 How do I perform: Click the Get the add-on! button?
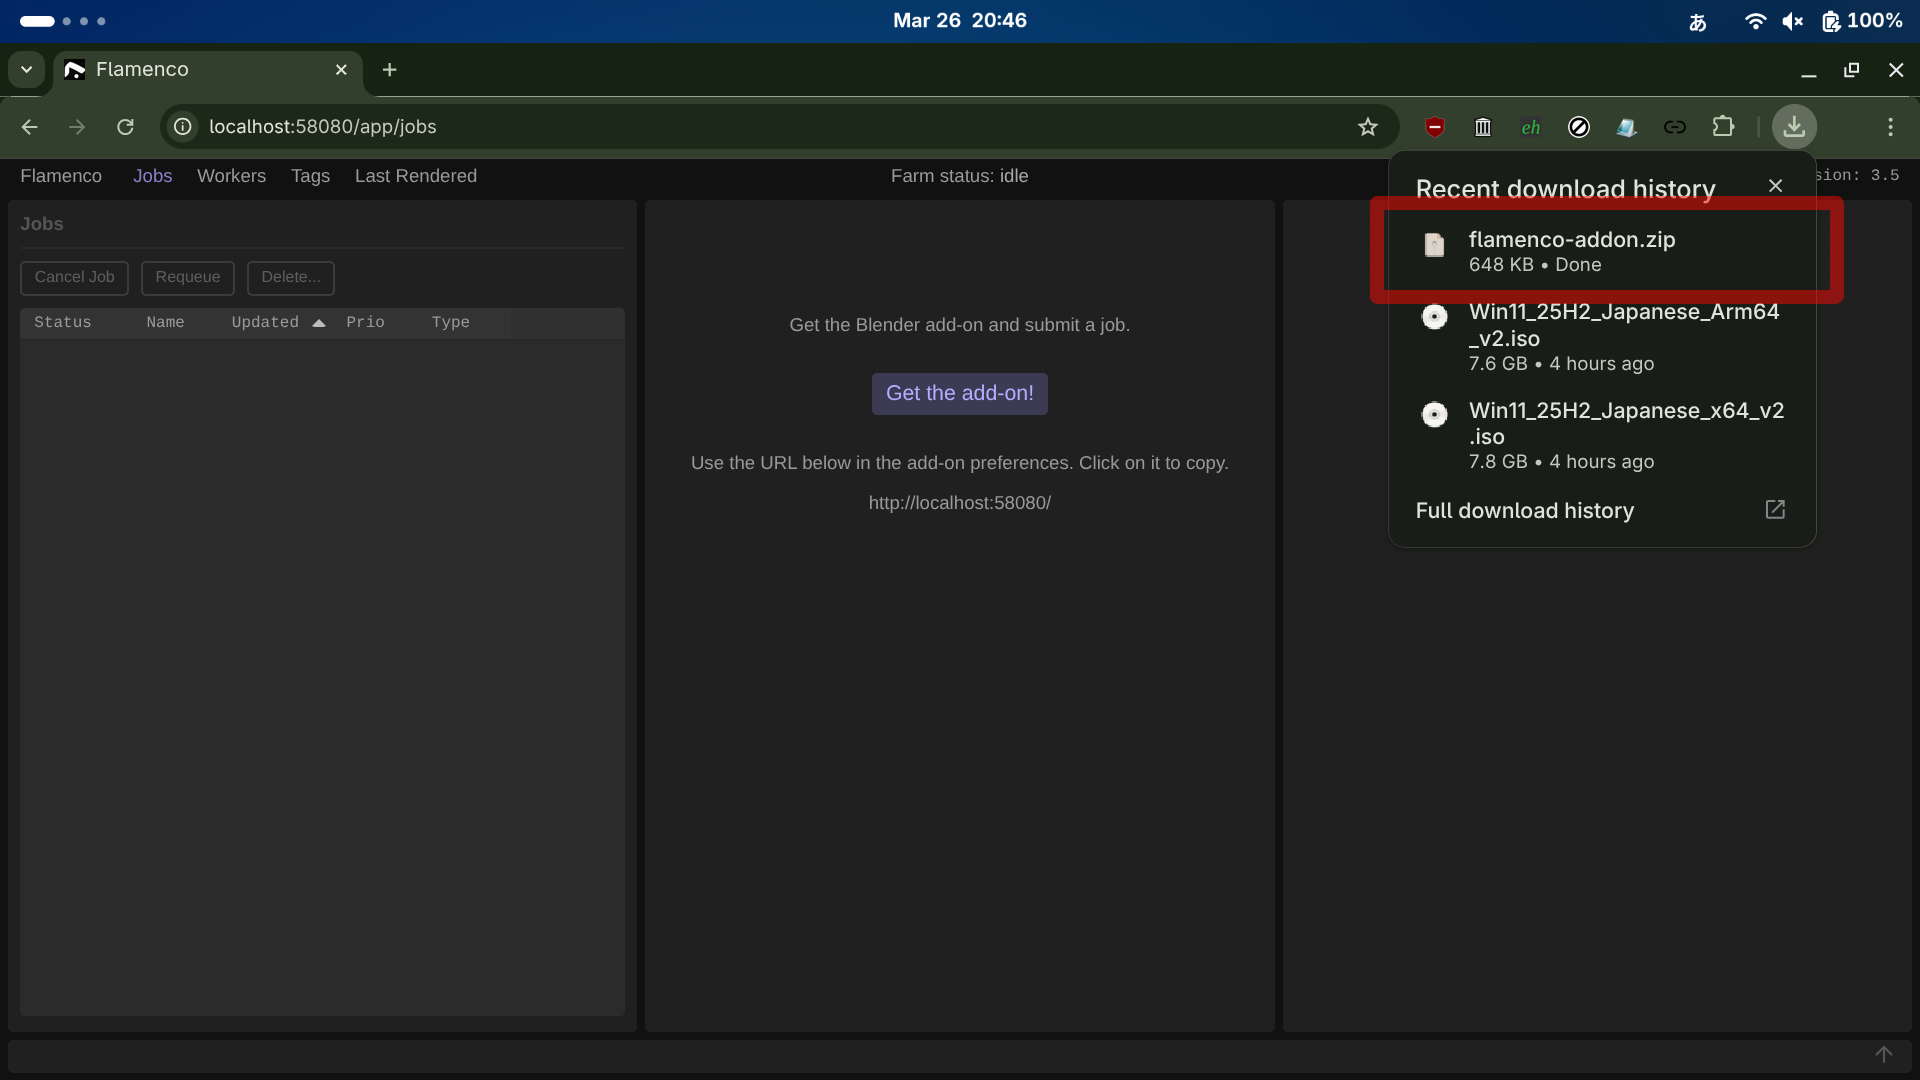960,394
